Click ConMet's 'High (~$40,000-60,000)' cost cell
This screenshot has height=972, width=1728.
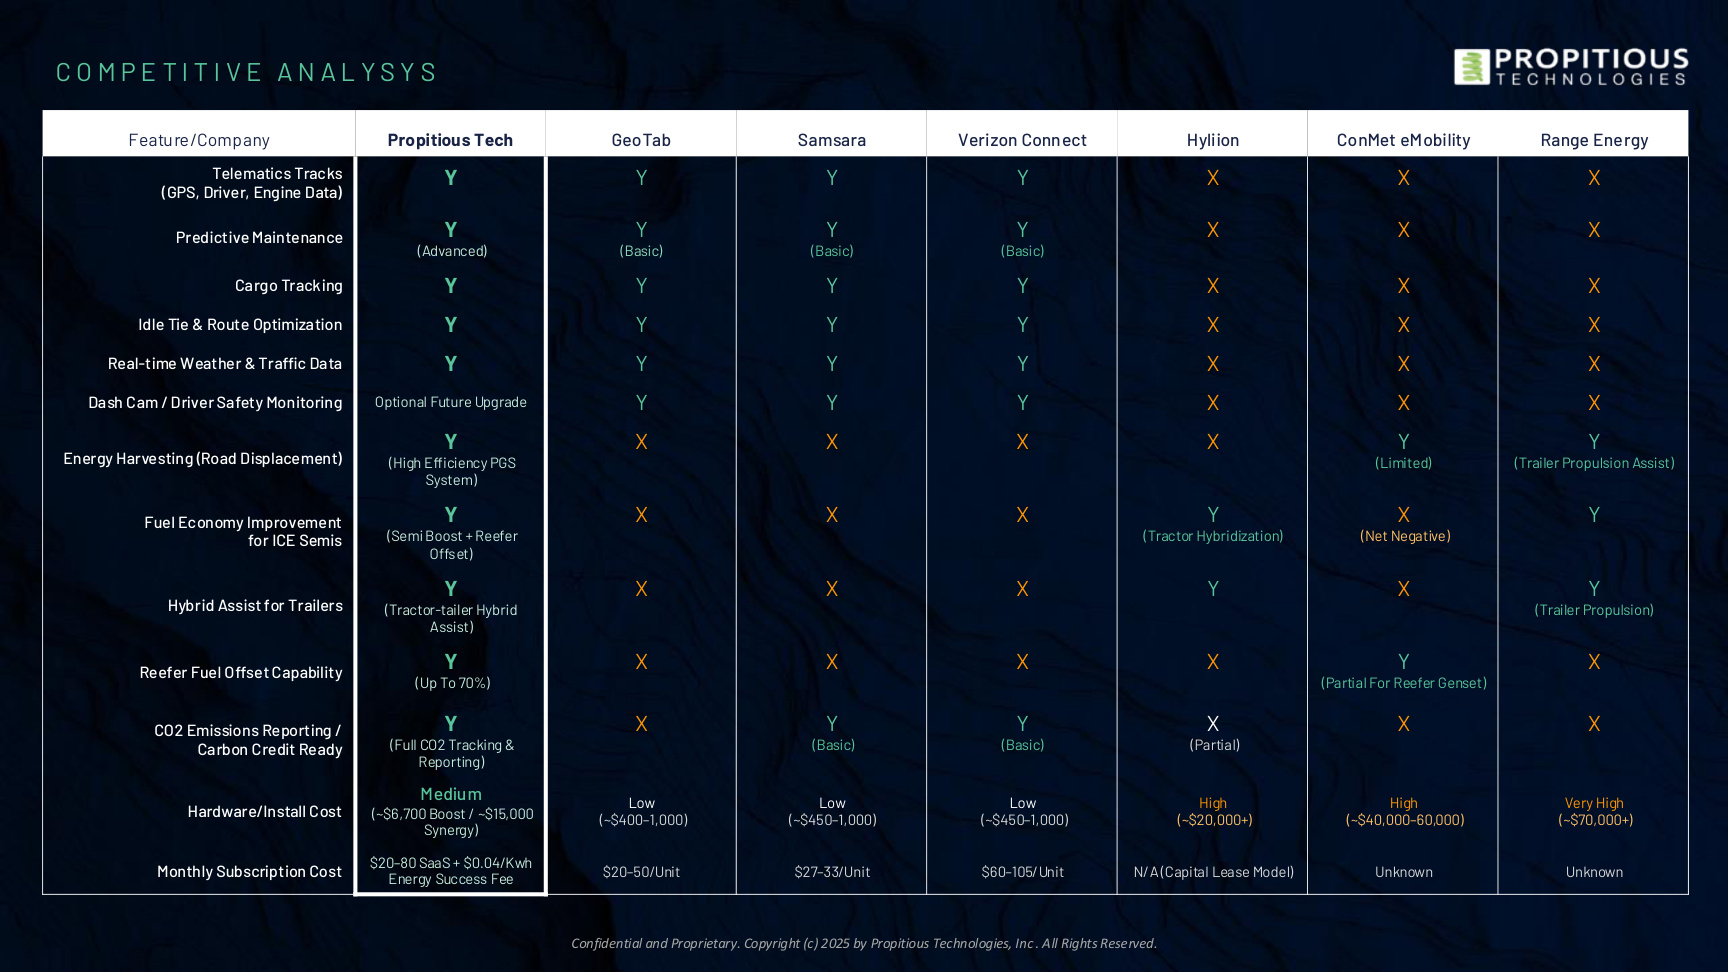[1404, 811]
